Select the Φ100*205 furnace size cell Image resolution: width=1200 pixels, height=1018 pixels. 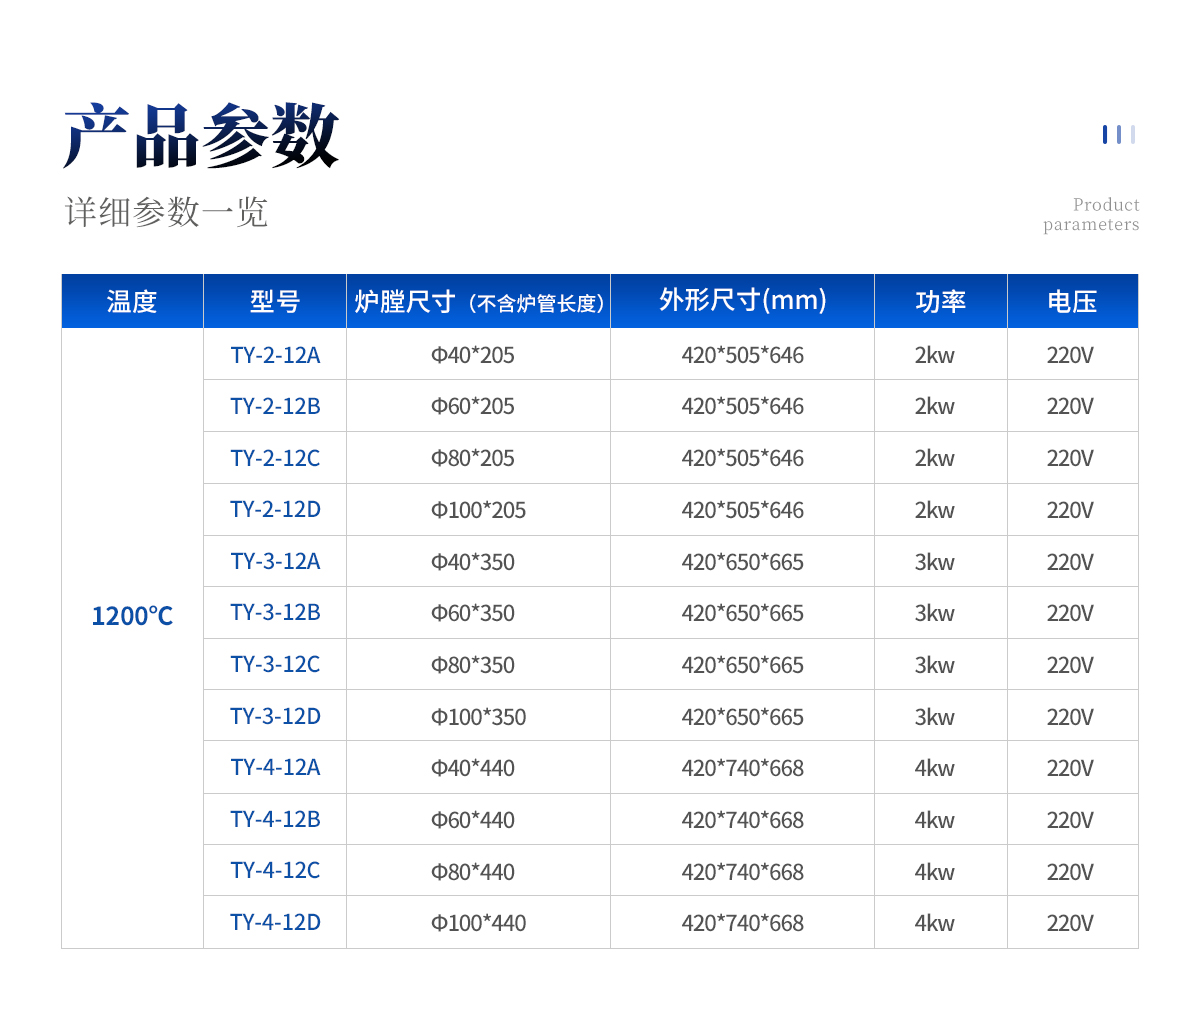pyautogui.click(x=478, y=510)
